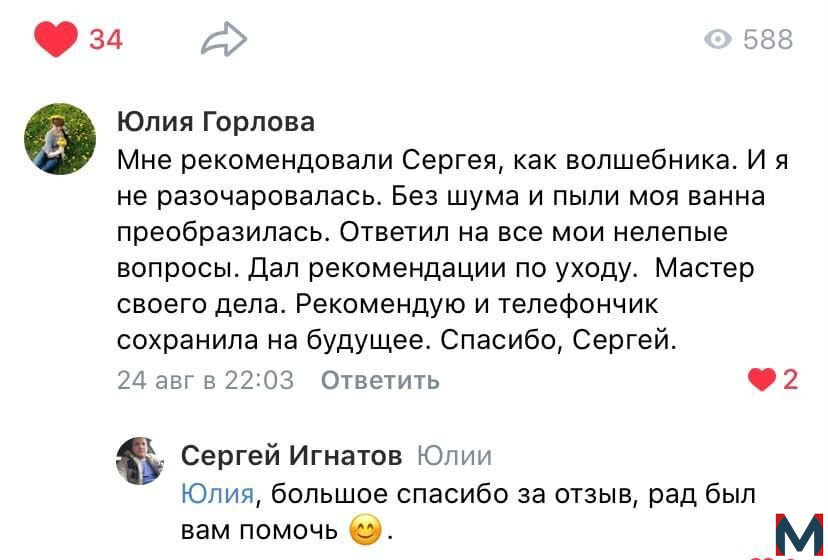828x560 pixels.
Task: Open Сергей Игнатов's profile avatar
Action: [x=140, y=461]
